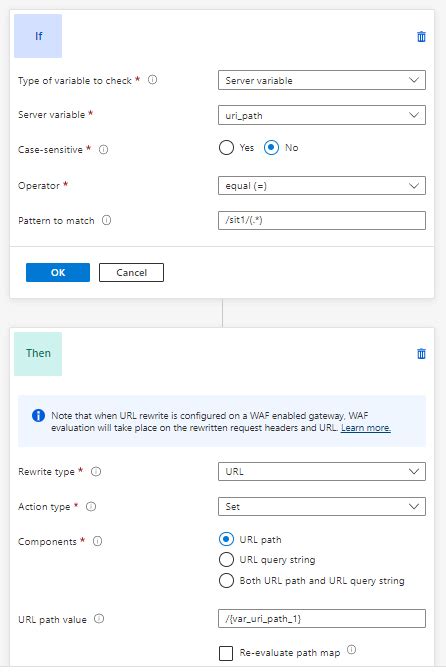The image size is (446, 672).
Task: Confirm the condition with OK button
Action: pyautogui.click(x=58, y=273)
